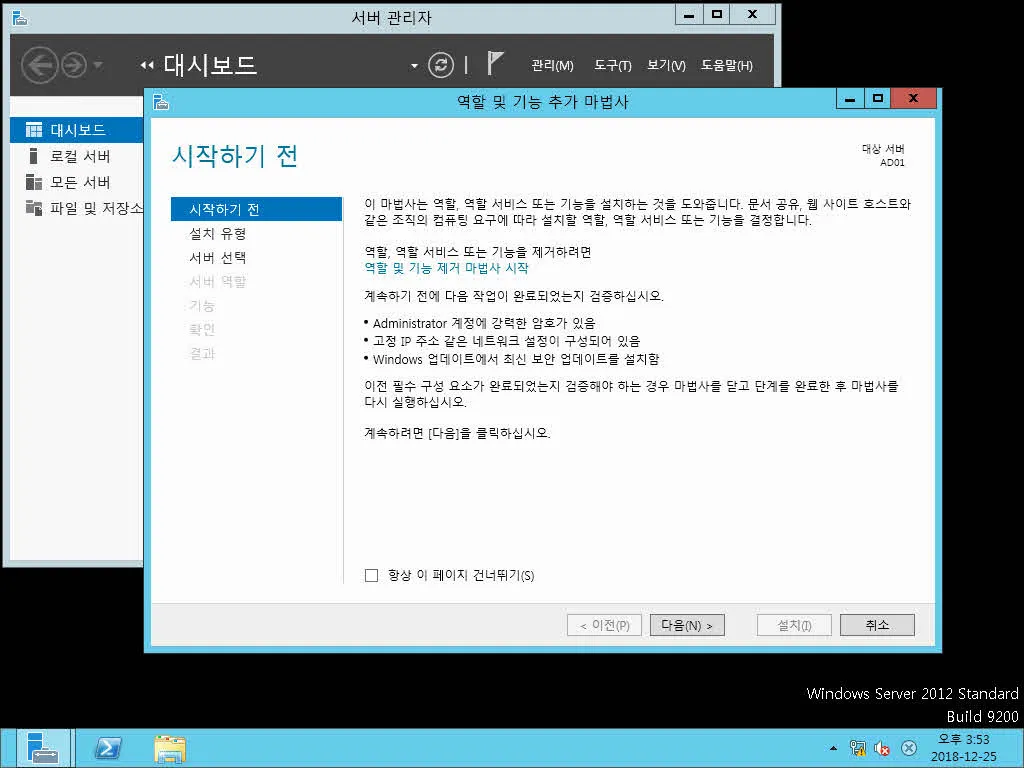Click the back navigation arrow

pos(40,65)
